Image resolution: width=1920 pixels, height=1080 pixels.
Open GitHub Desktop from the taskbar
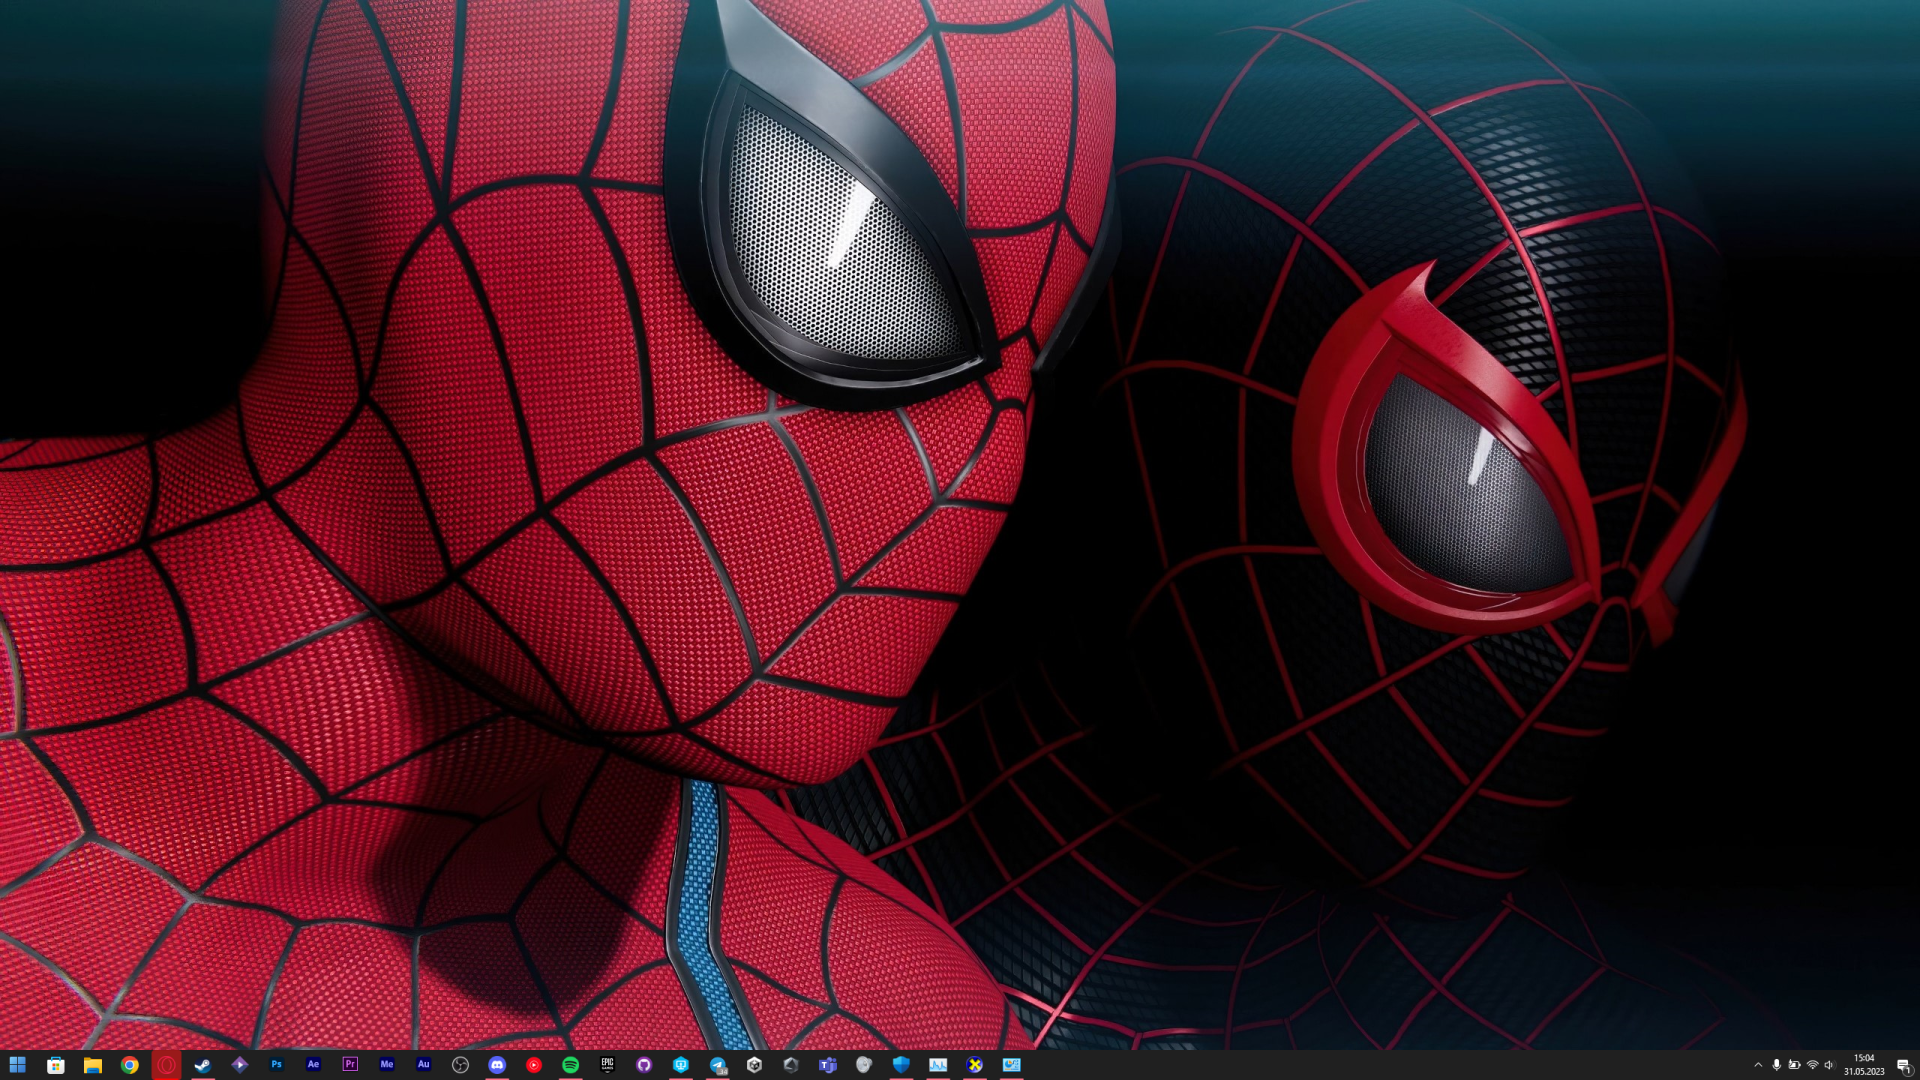[644, 1065]
